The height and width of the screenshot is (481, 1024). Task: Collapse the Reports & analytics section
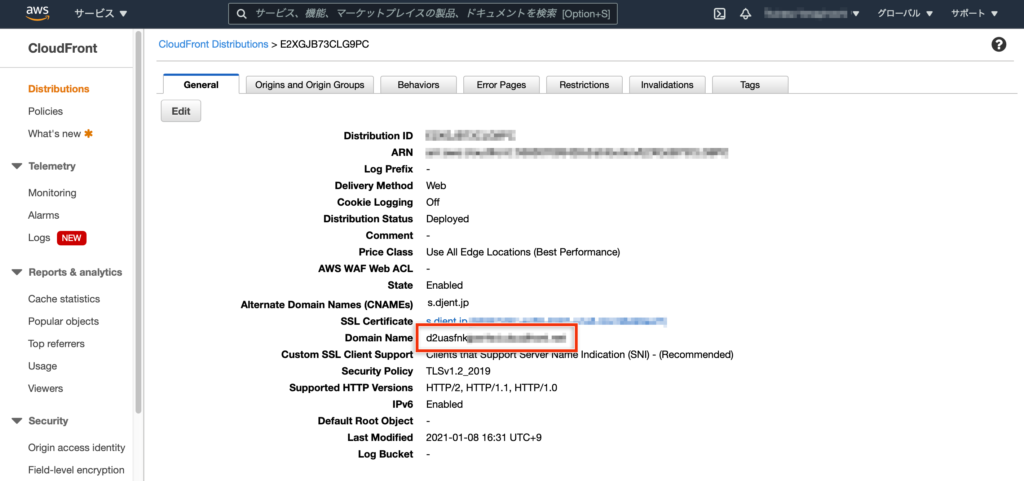tap(18, 272)
